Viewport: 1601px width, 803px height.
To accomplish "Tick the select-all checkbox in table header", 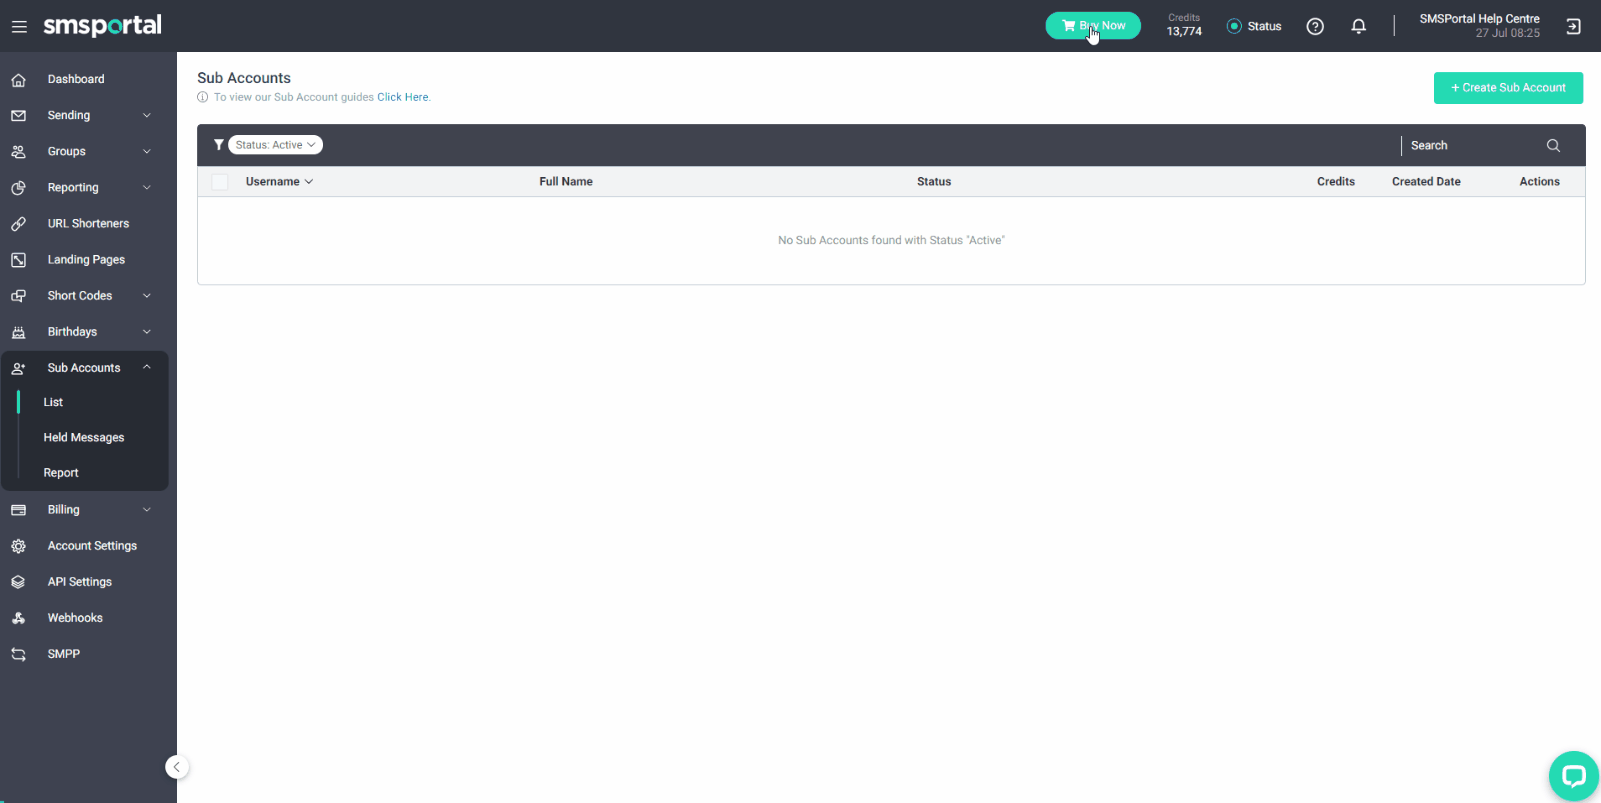I will (x=220, y=182).
